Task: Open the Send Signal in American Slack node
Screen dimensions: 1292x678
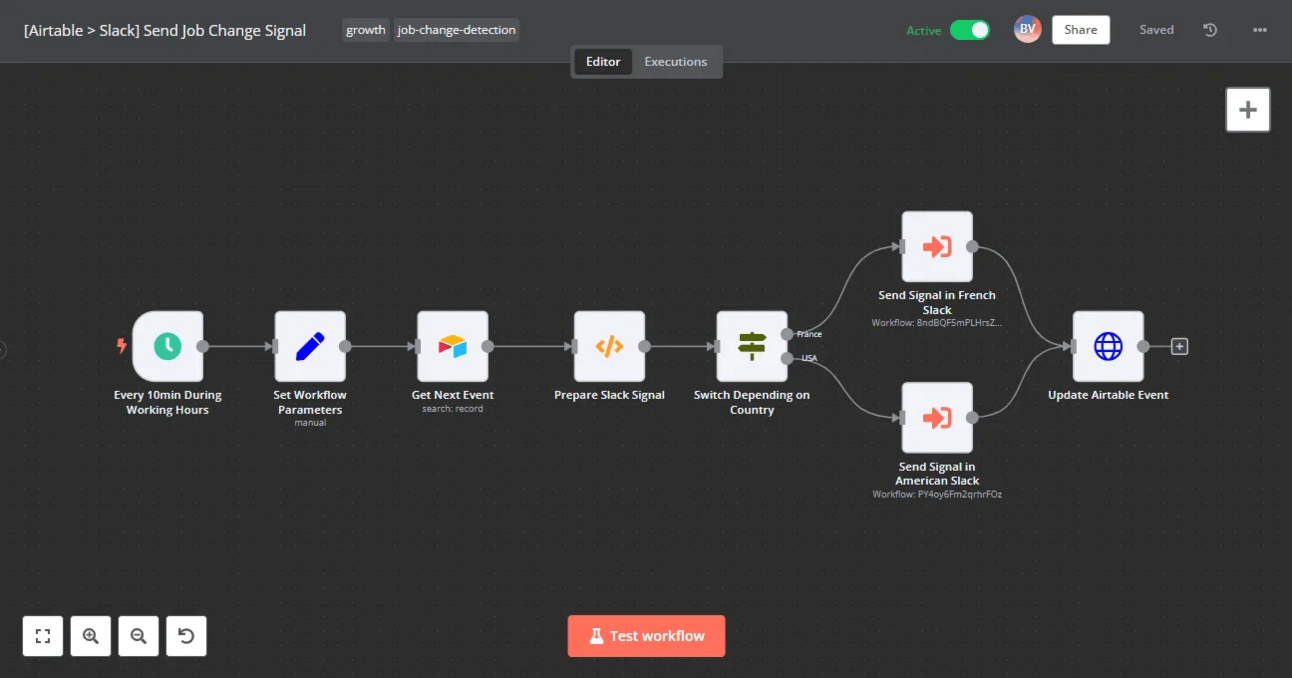Action: pyautogui.click(x=937, y=417)
